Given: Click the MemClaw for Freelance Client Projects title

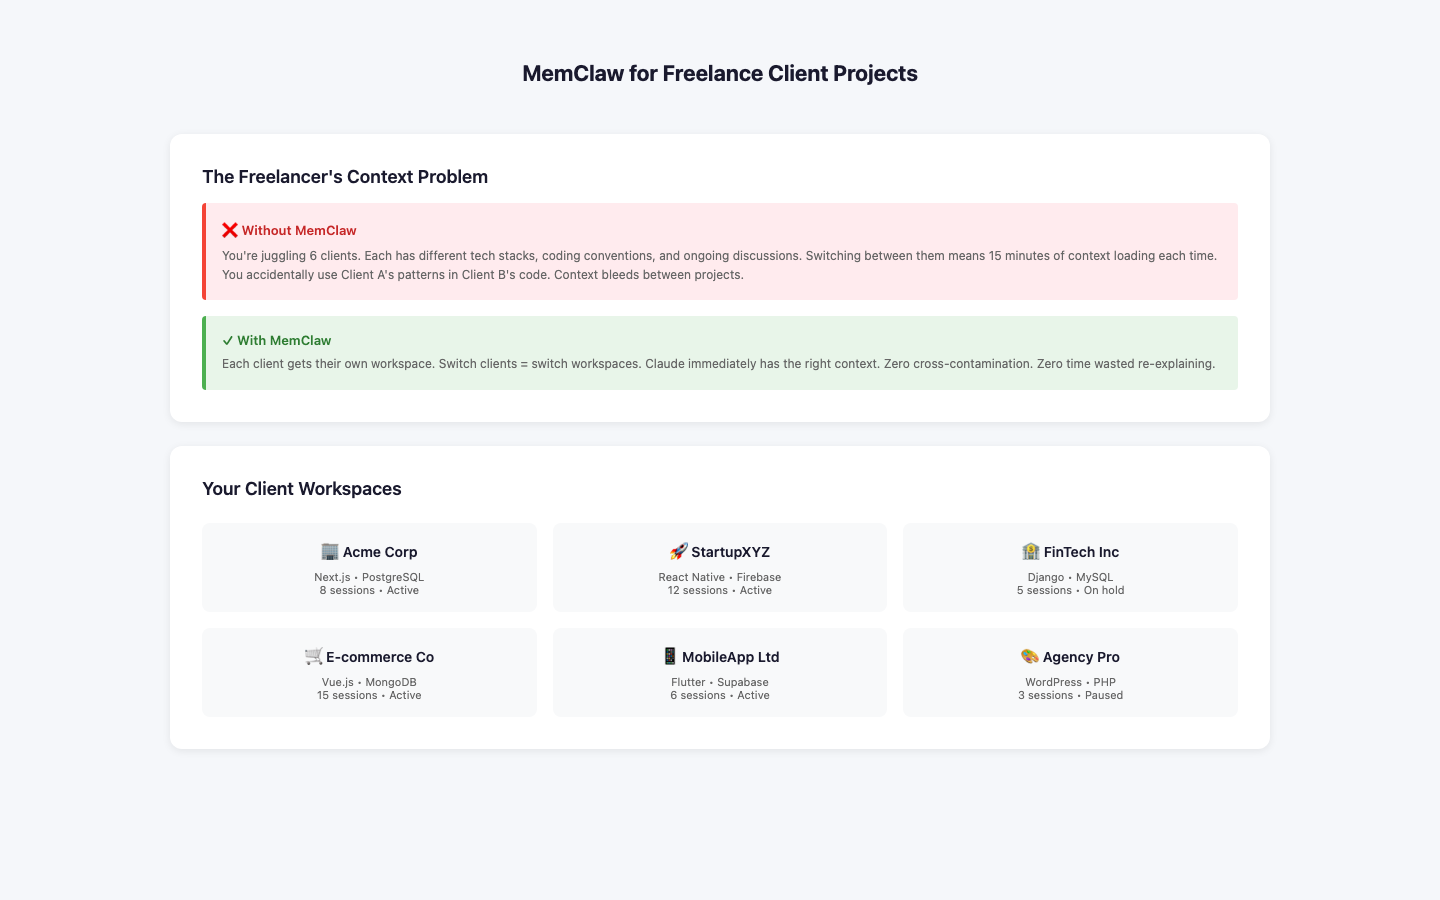Looking at the screenshot, I should pyautogui.click(x=720, y=74).
